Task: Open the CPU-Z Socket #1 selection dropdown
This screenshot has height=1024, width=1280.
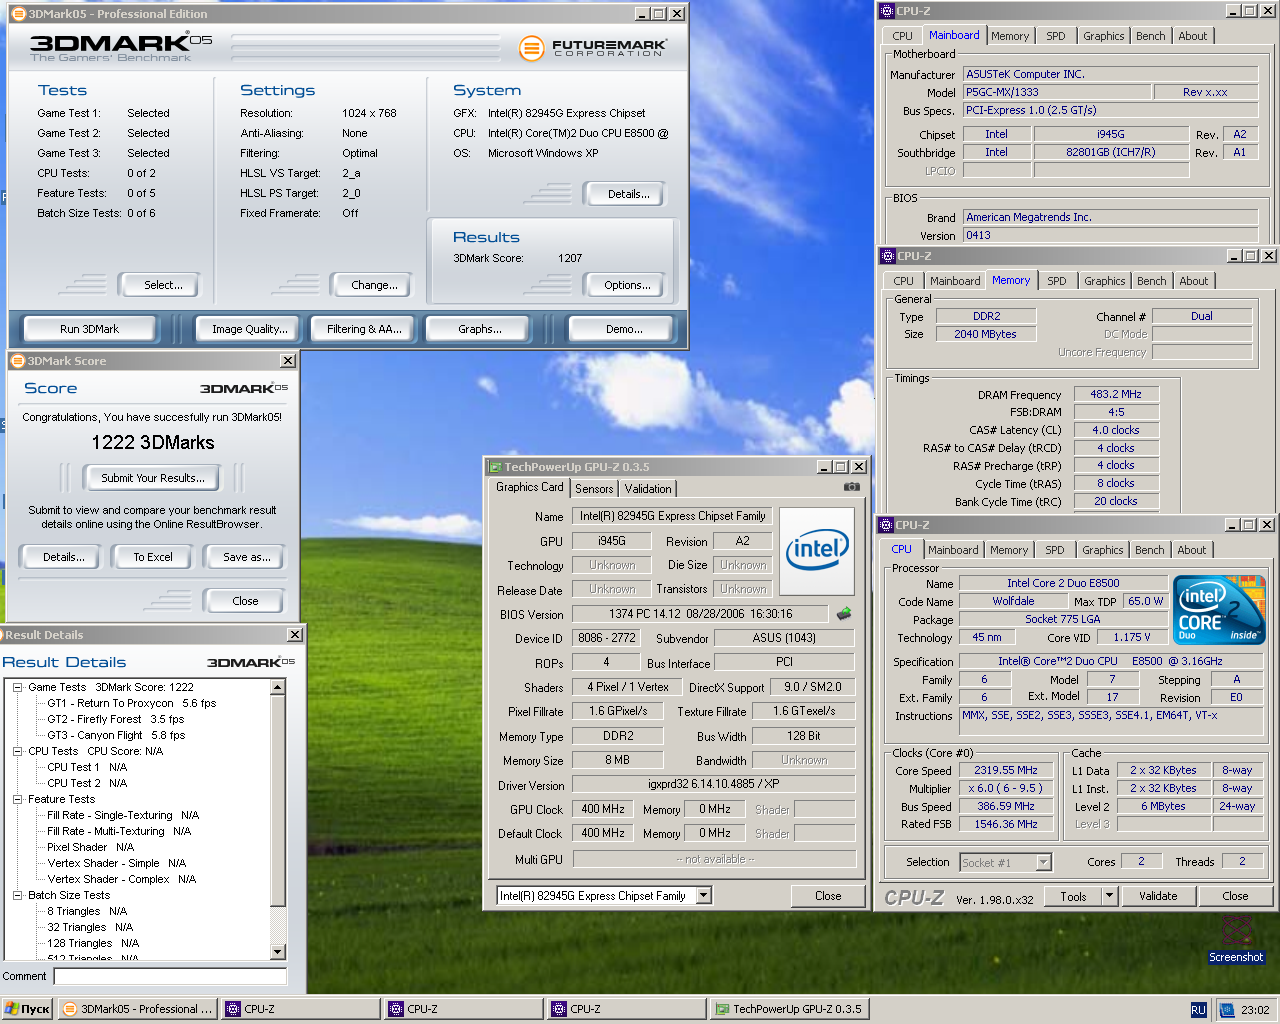Action: [x=1044, y=862]
